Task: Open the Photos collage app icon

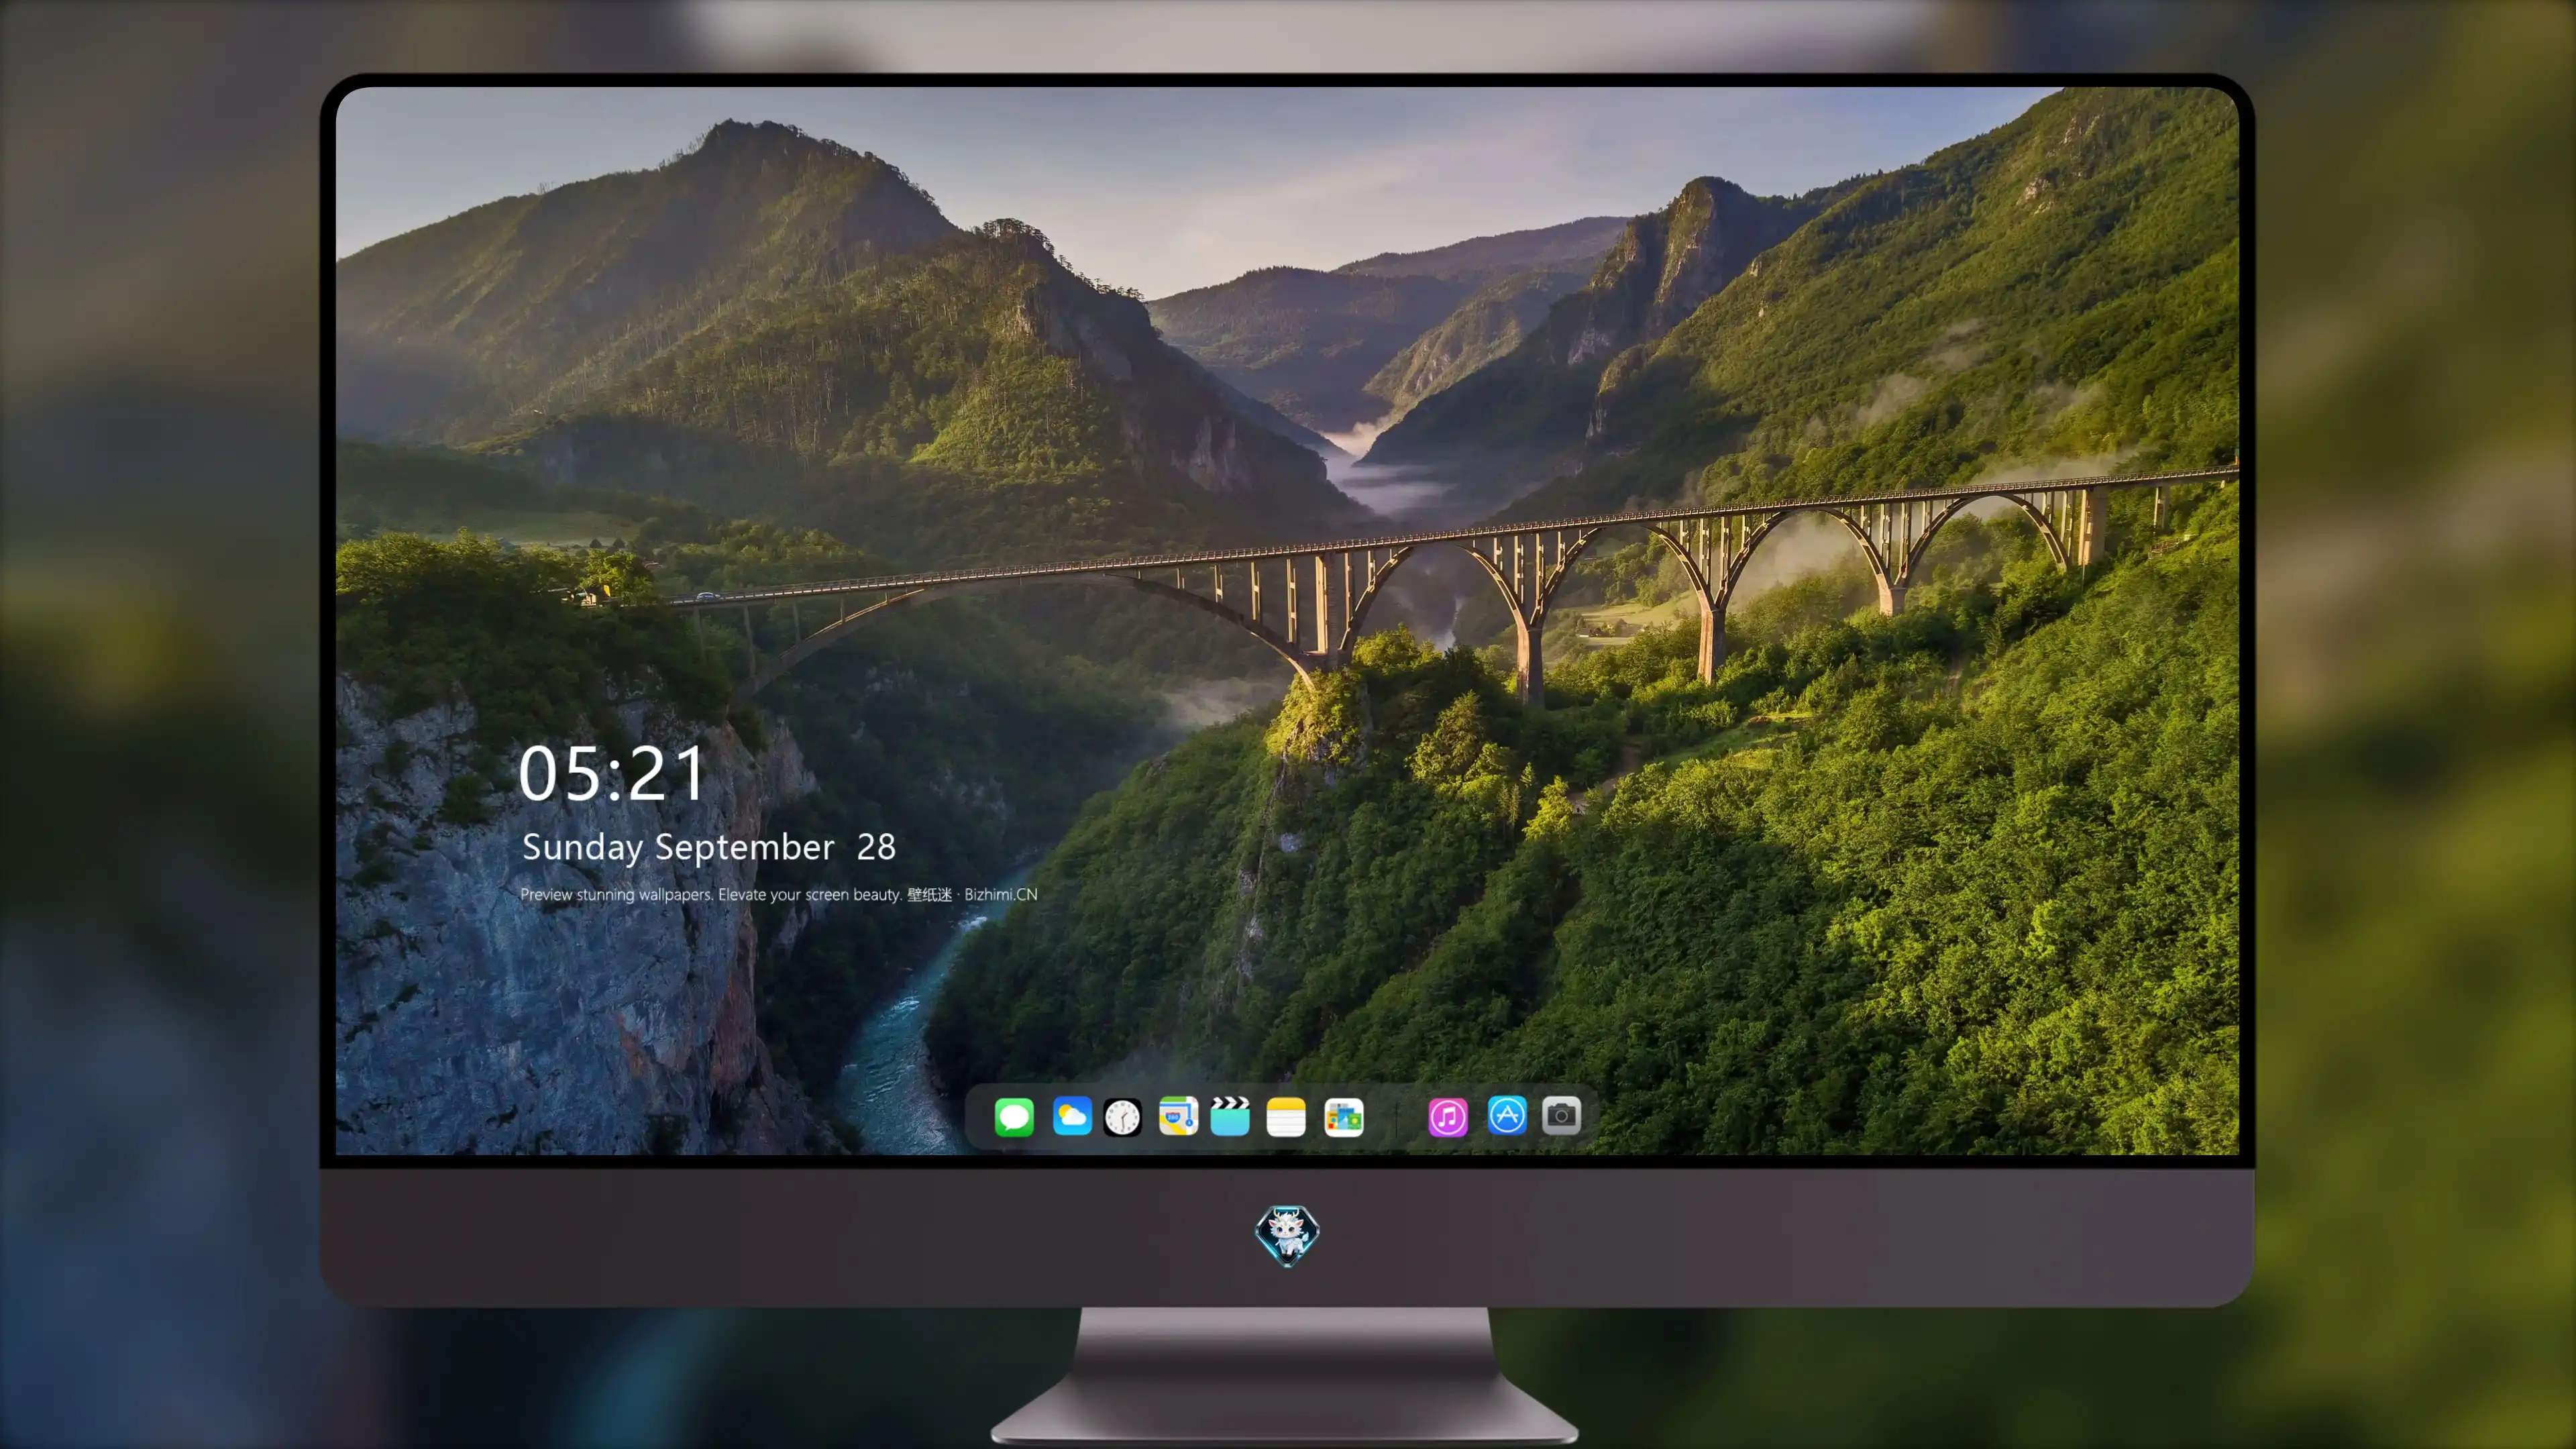Action: click(x=1344, y=1117)
